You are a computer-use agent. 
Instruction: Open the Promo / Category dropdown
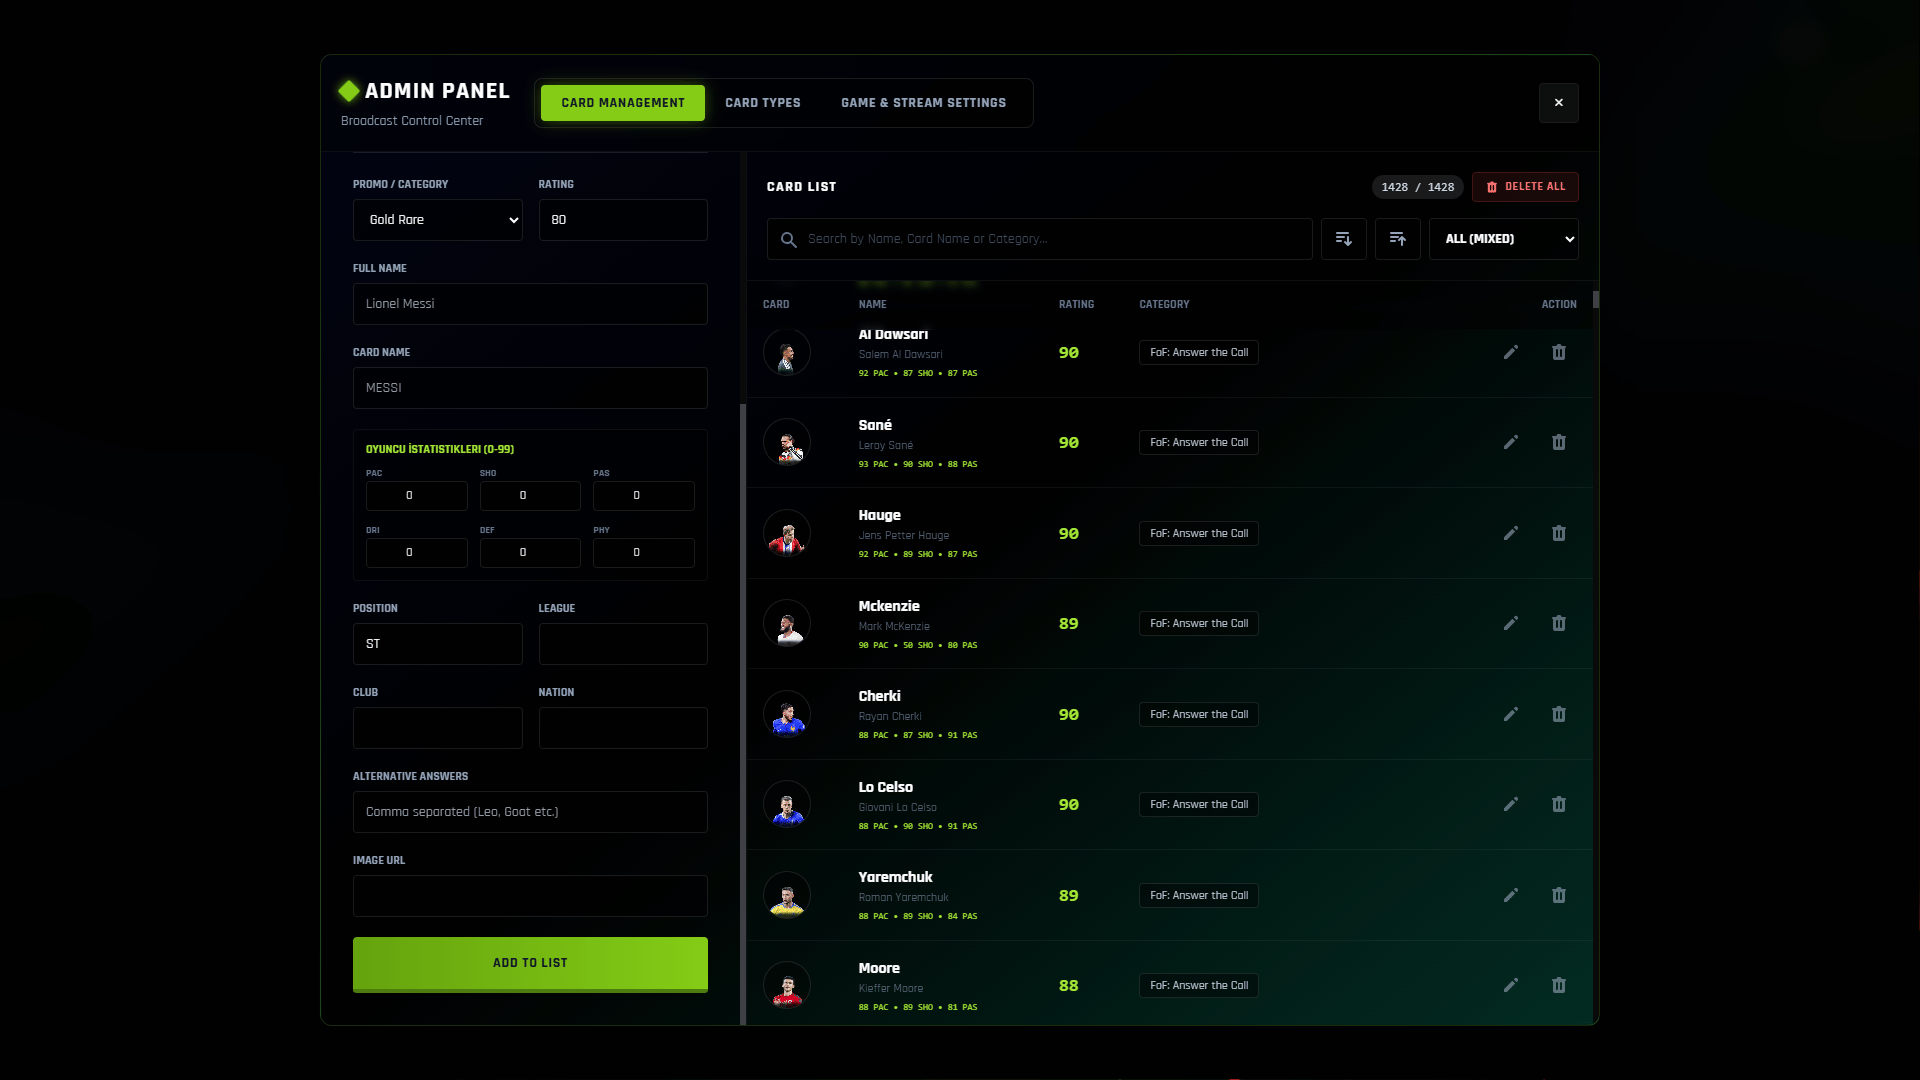437,220
